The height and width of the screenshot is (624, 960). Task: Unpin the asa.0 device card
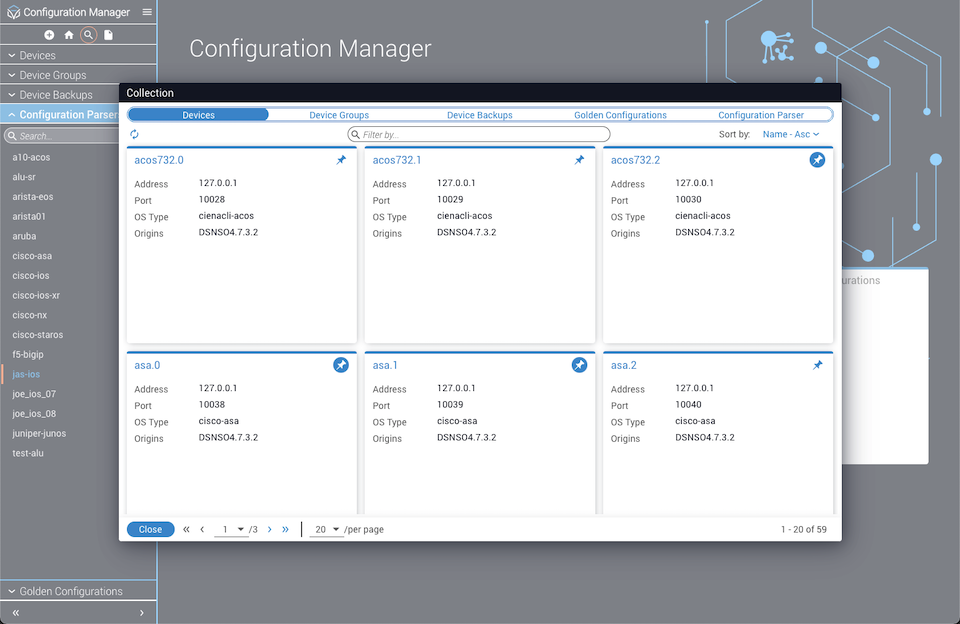[x=341, y=365]
